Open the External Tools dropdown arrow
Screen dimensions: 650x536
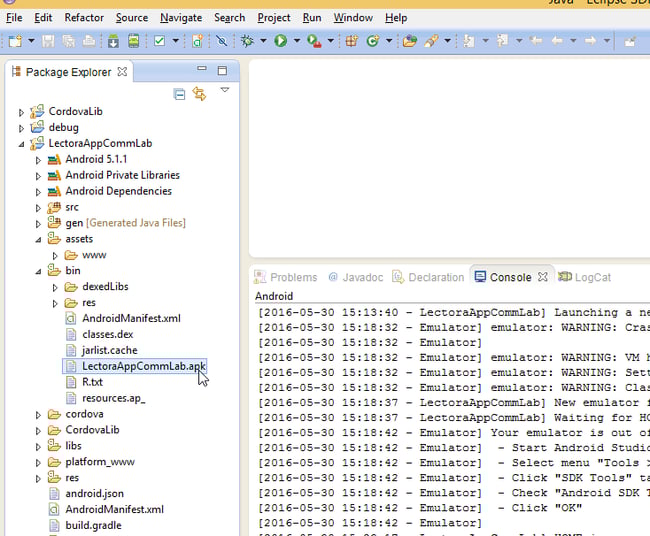[330, 41]
